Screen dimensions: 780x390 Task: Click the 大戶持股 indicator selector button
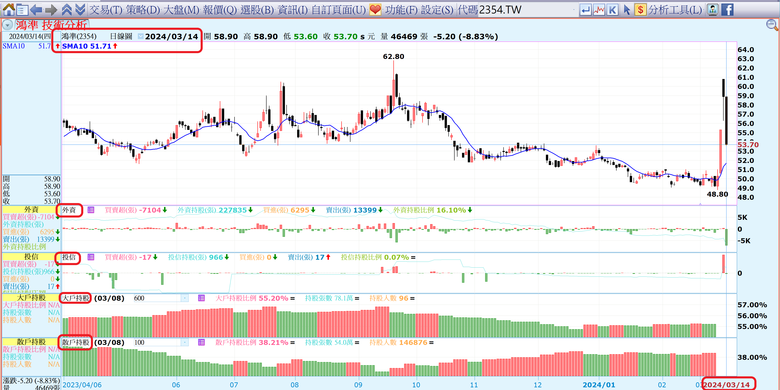tap(76, 298)
